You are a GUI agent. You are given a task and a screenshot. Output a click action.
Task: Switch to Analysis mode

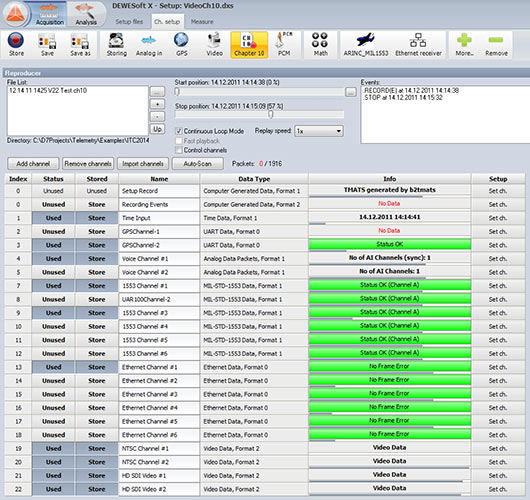click(86, 14)
